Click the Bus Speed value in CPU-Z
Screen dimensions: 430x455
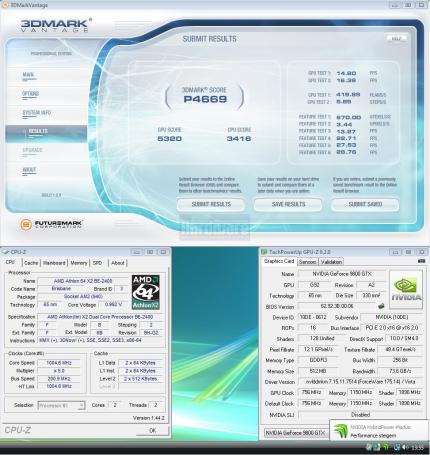(59, 379)
